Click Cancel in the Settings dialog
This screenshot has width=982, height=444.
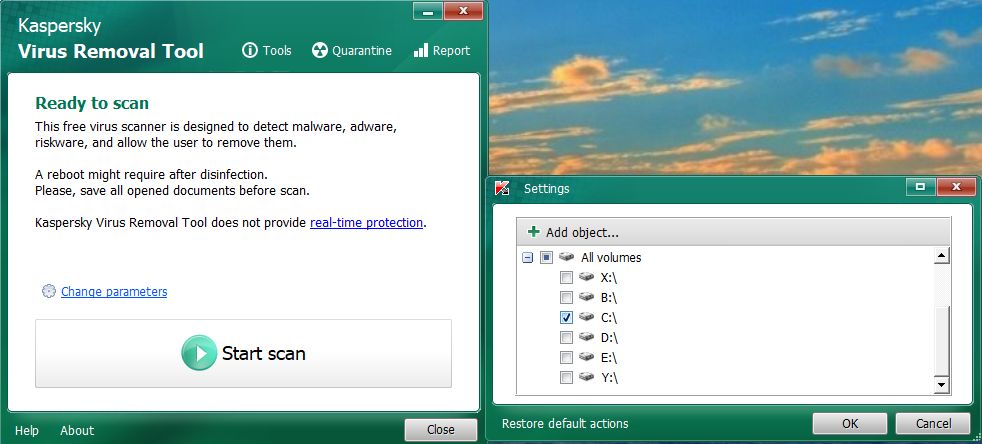933,424
